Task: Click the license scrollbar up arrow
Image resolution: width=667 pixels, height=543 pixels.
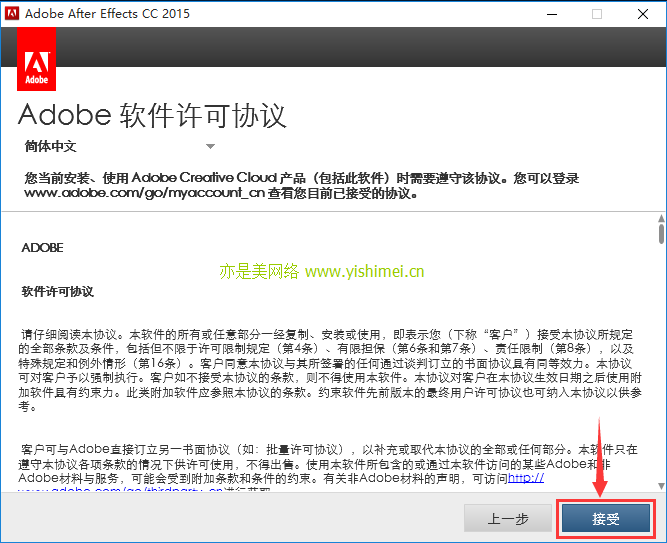Action: point(661,218)
